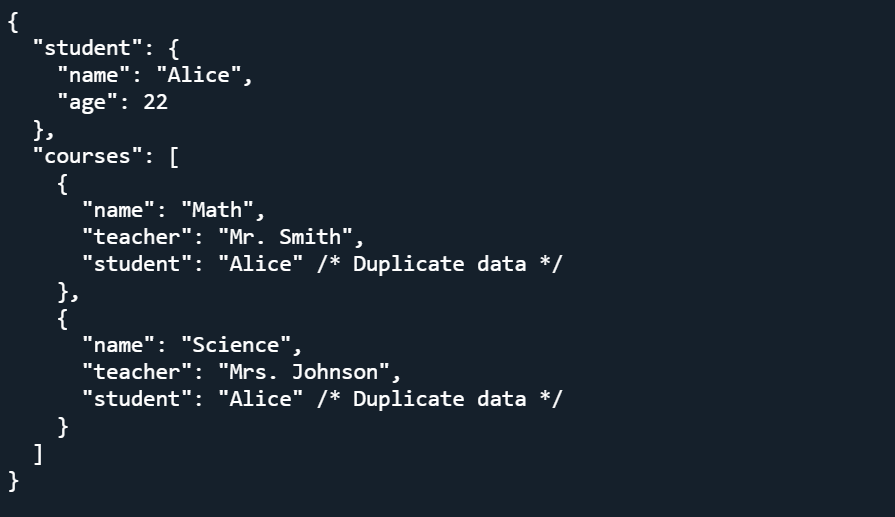Click the closing square bracket of courses
895x517 pixels.
coord(38,454)
